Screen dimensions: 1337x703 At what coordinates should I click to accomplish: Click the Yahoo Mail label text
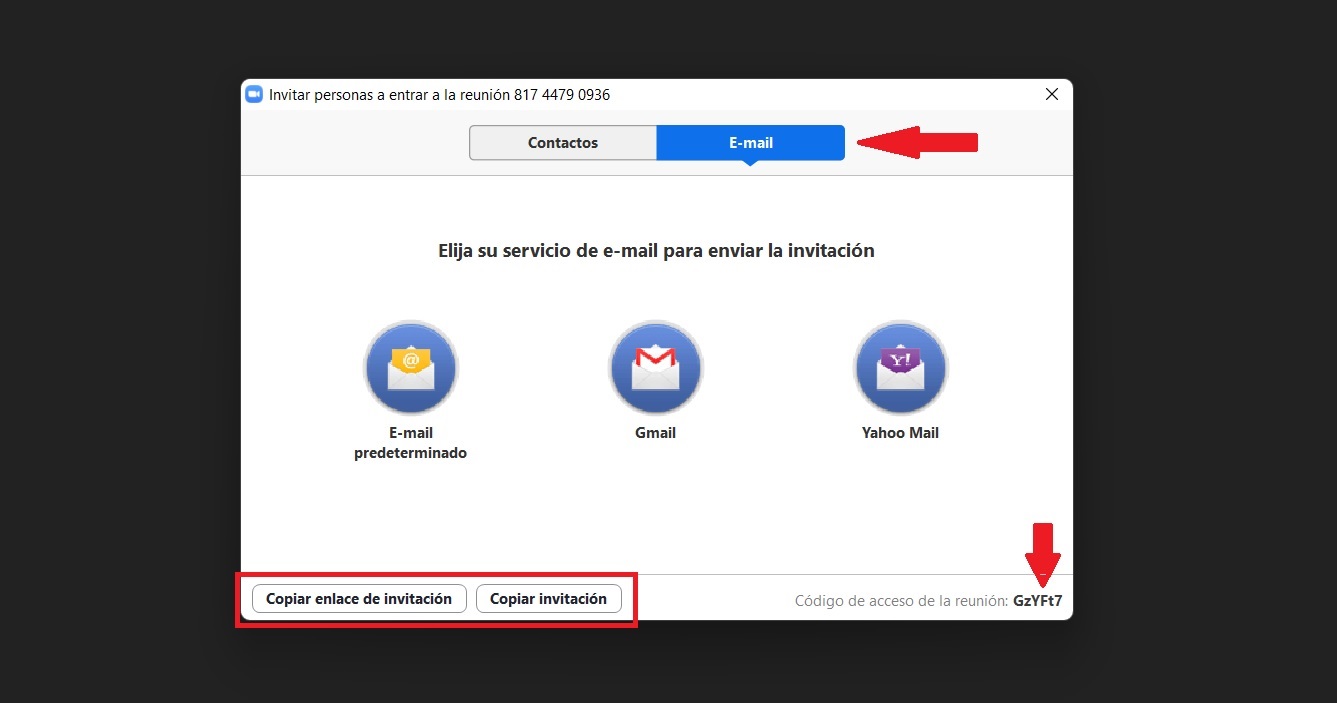pyautogui.click(x=899, y=432)
